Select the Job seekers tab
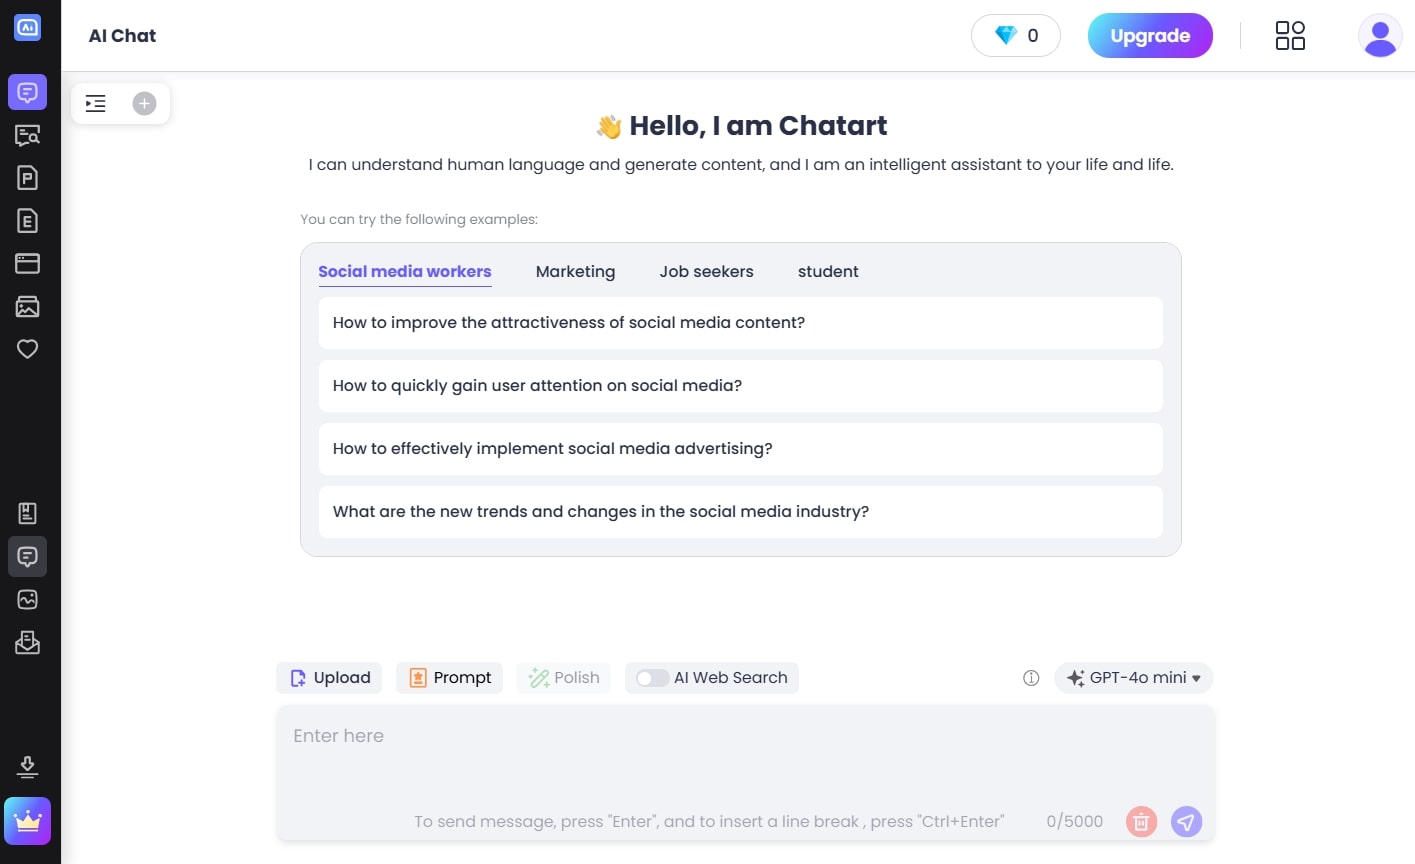The height and width of the screenshot is (864, 1415). pos(706,272)
